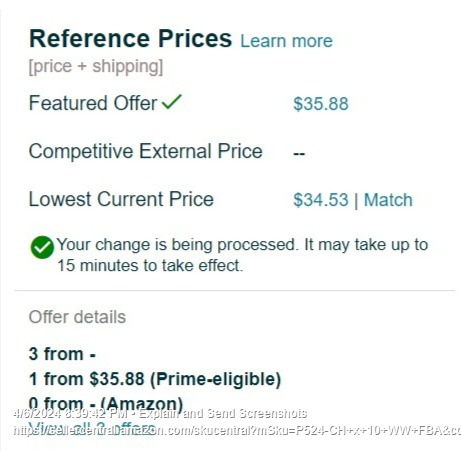Select the '3 from -' offer line
The image size is (461, 451).
(x=62, y=354)
